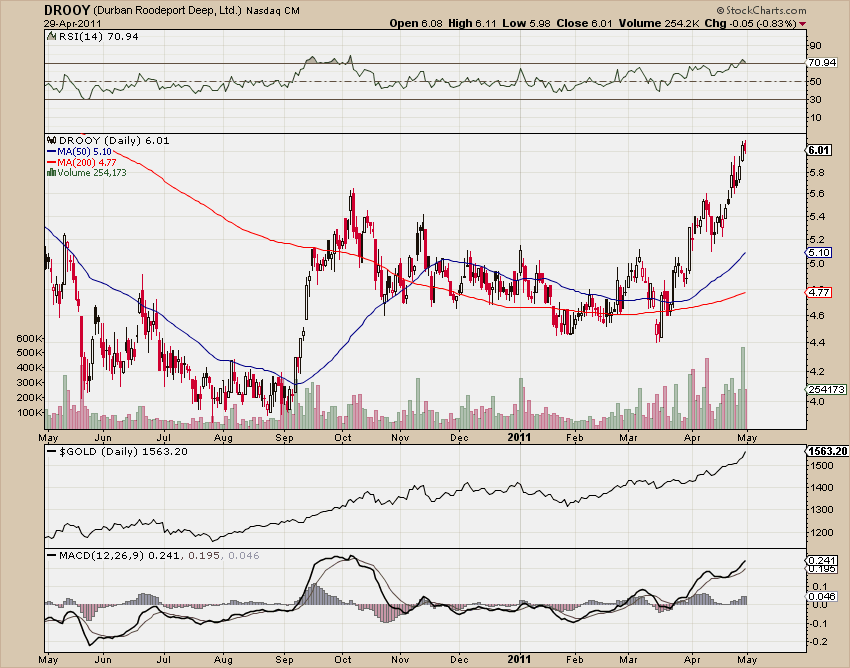
Task: Open the StockCharts.com copyright link
Action: 761,10
